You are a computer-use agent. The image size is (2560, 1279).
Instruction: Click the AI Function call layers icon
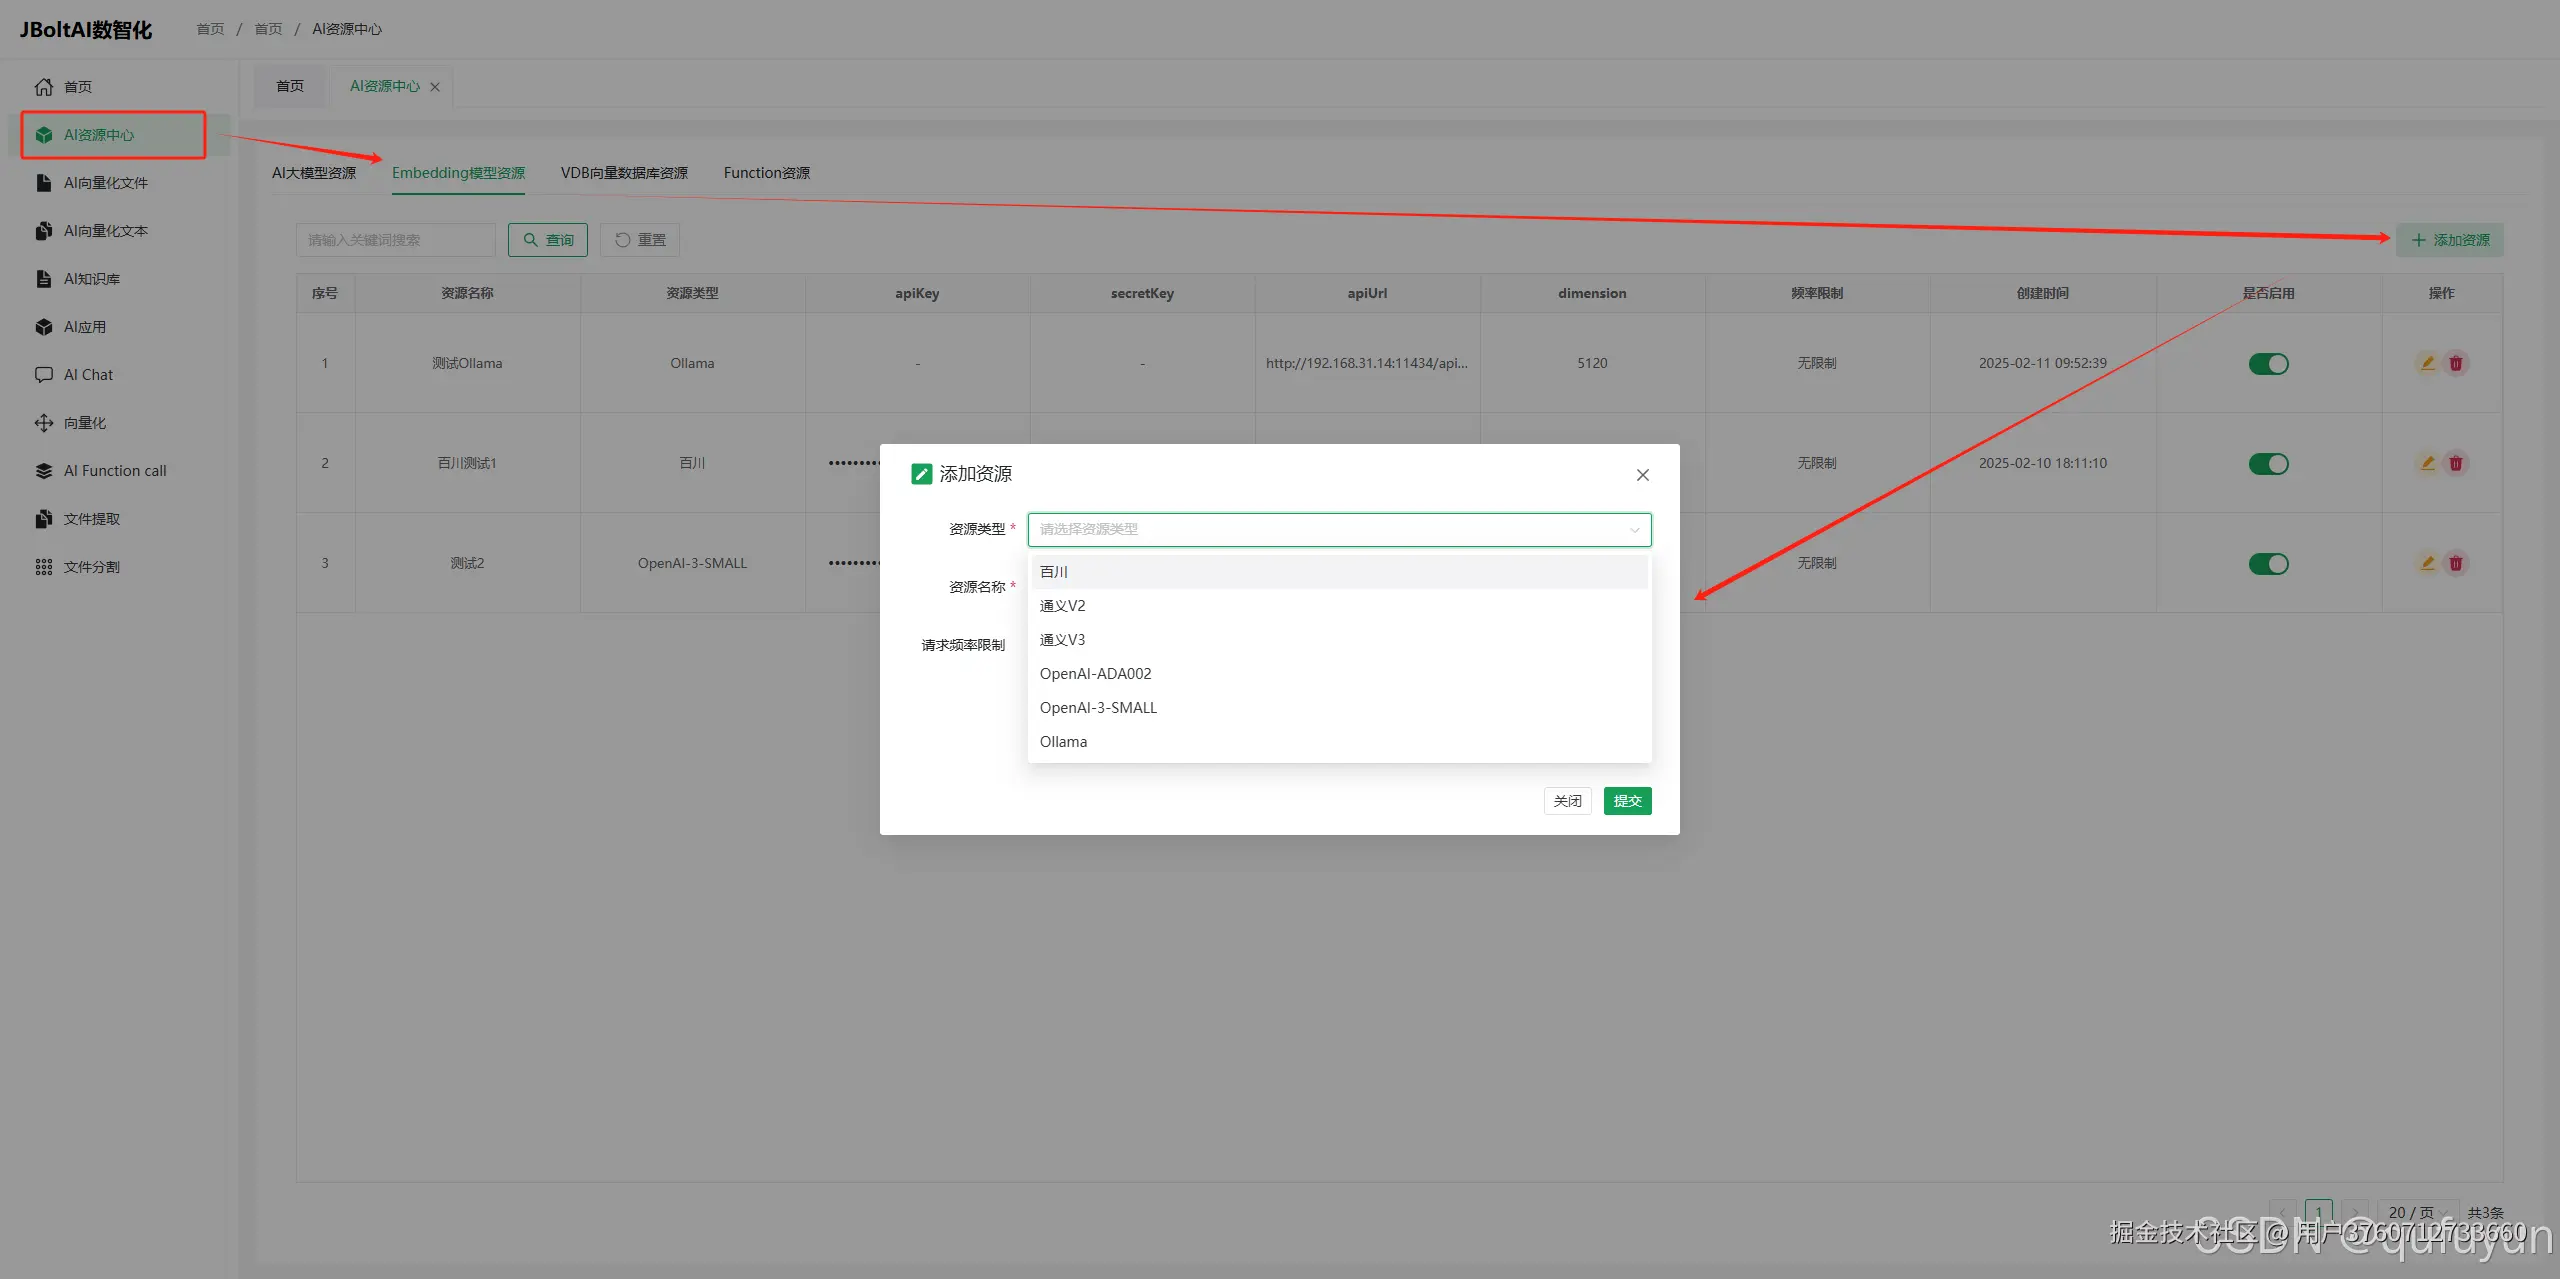coord(44,471)
